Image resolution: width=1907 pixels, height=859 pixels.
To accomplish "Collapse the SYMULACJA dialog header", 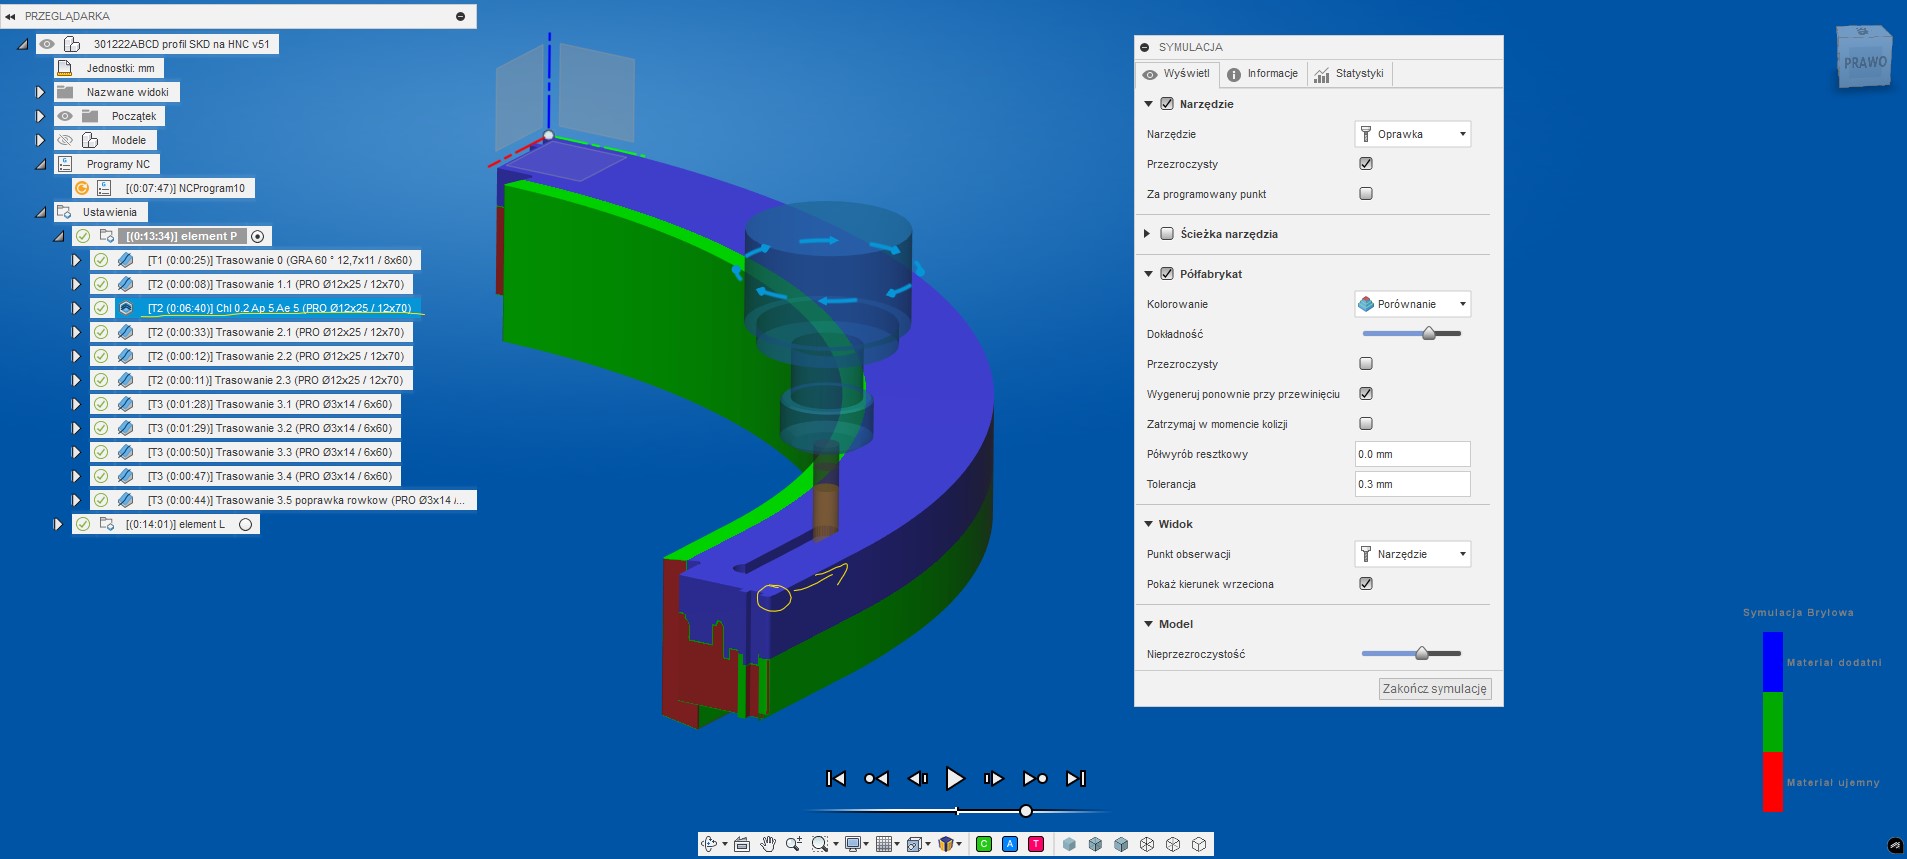I will click(1145, 47).
